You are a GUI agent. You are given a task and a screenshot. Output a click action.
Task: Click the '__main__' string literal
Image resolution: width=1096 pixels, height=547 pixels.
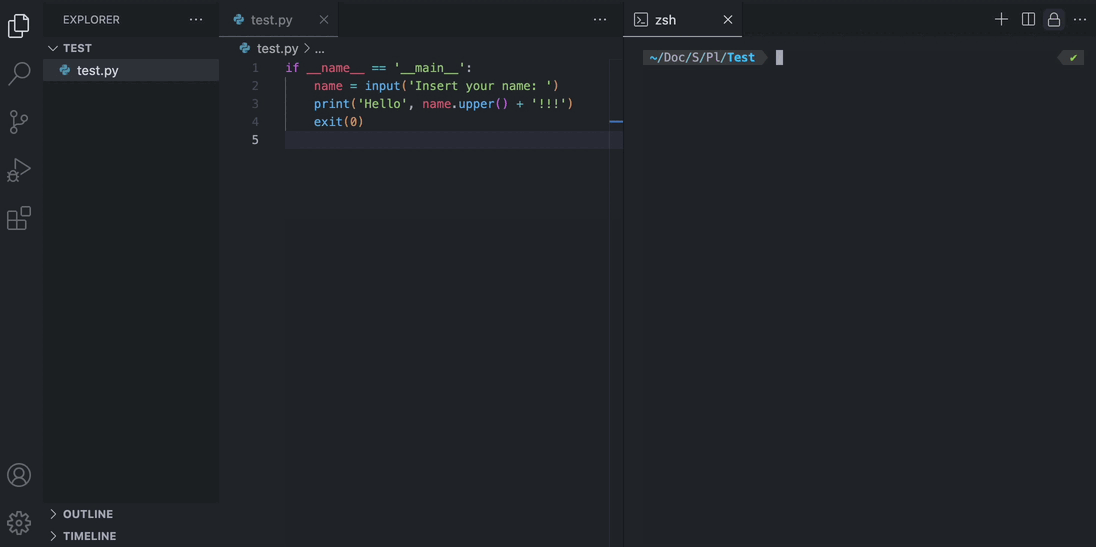pyautogui.click(x=429, y=68)
